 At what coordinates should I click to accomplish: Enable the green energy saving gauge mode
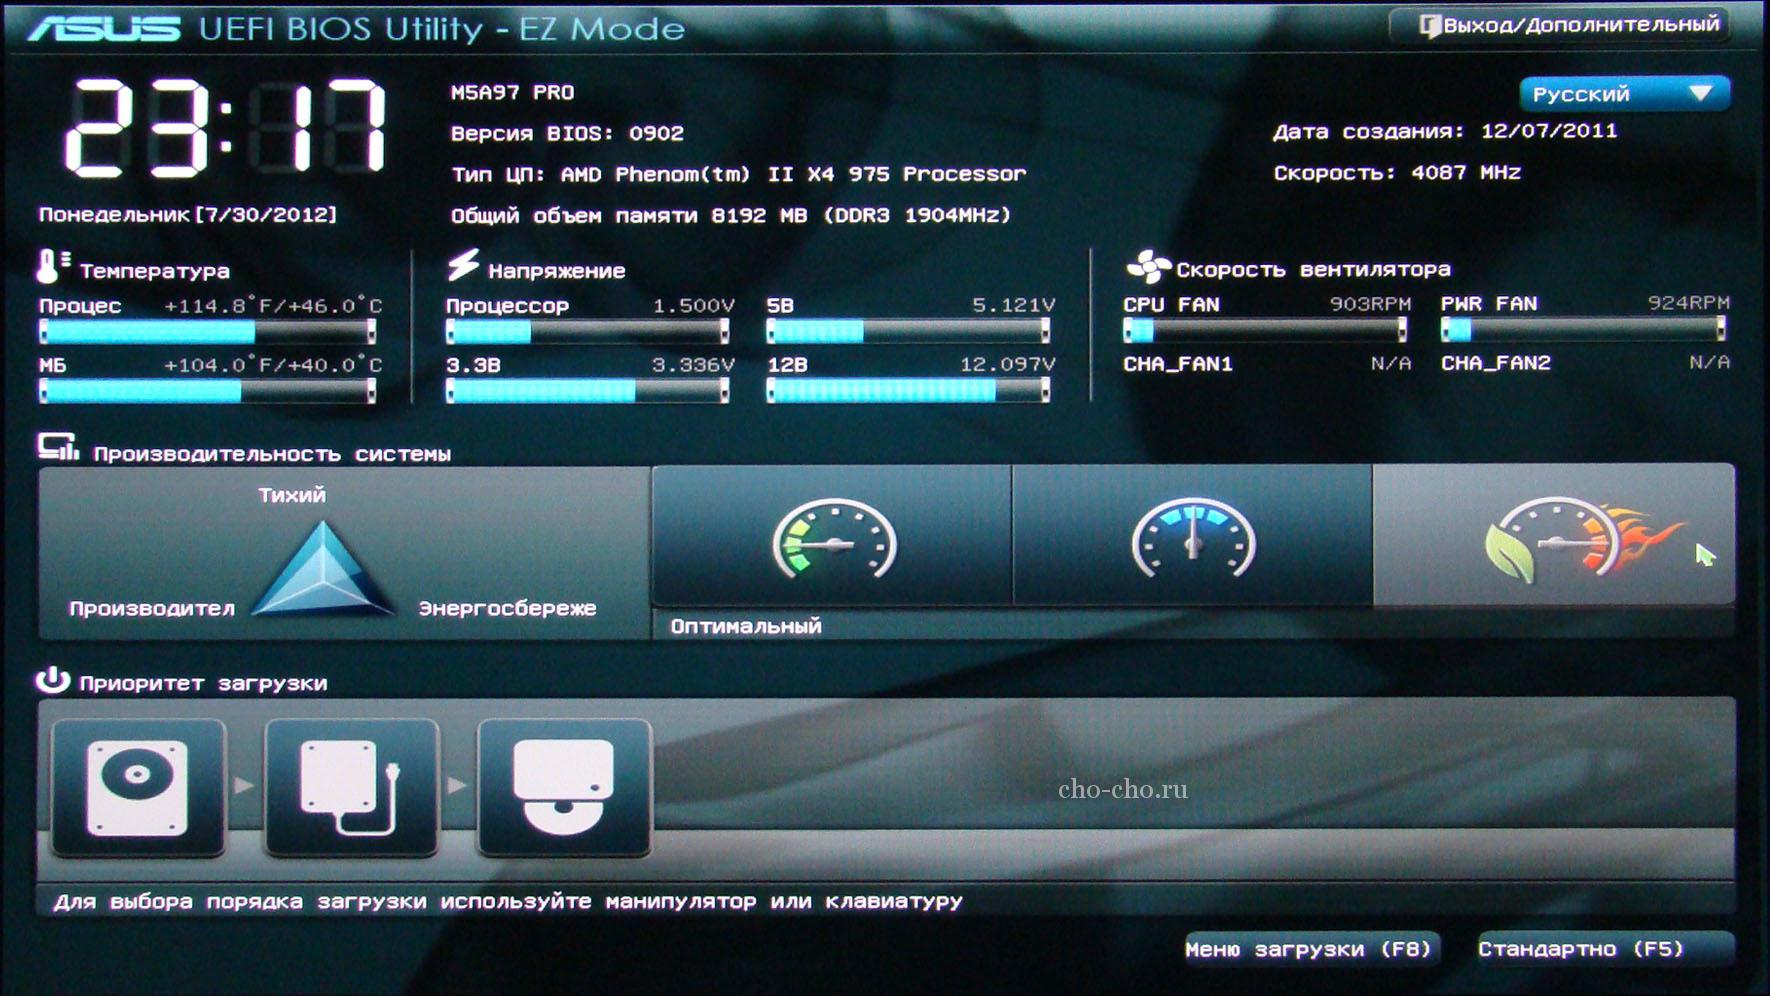(x=832, y=538)
